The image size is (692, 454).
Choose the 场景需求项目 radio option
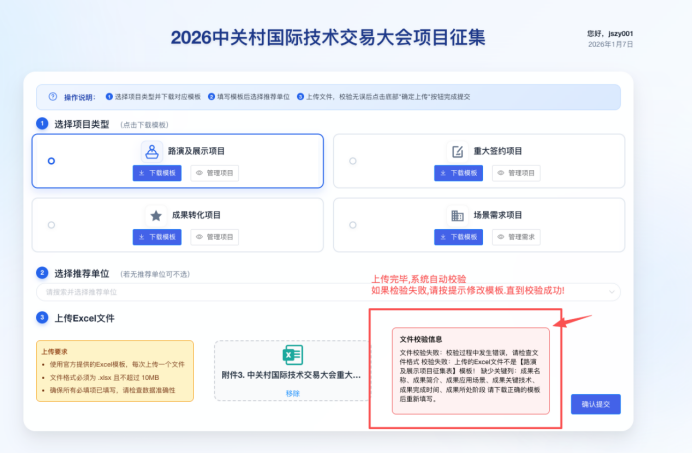352,224
